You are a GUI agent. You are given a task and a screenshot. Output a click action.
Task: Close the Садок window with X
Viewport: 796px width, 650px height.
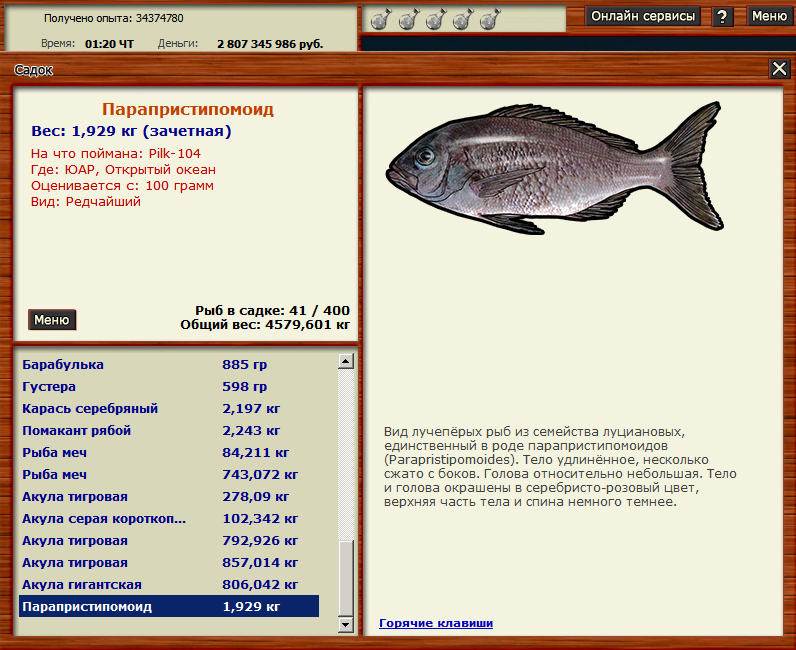pyautogui.click(x=779, y=69)
